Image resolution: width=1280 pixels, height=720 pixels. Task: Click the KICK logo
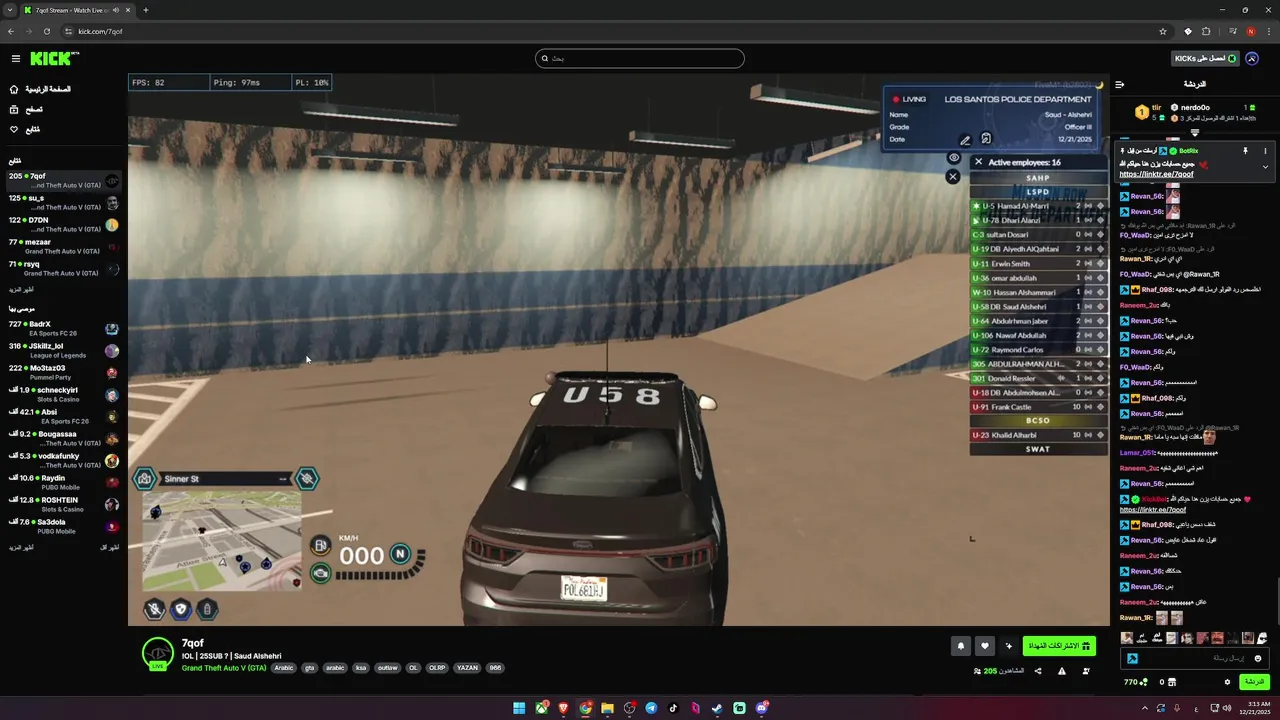(48, 59)
